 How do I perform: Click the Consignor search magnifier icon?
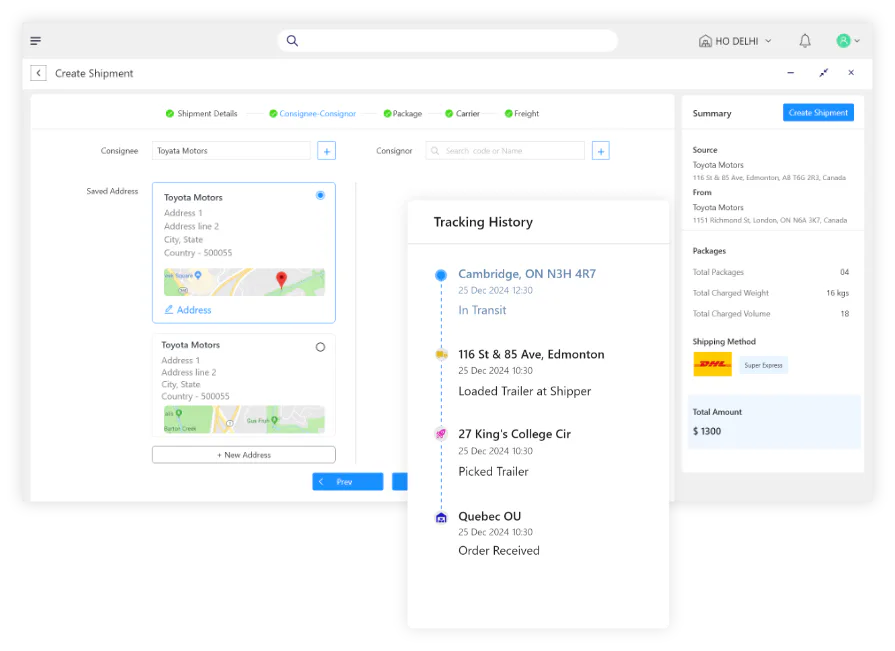pos(435,151)
